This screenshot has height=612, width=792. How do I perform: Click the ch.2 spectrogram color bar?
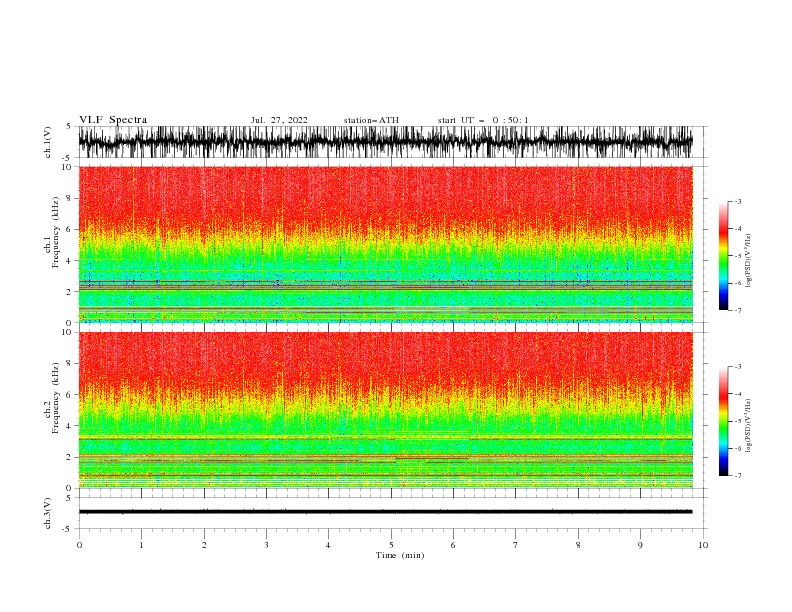[723, 421]
